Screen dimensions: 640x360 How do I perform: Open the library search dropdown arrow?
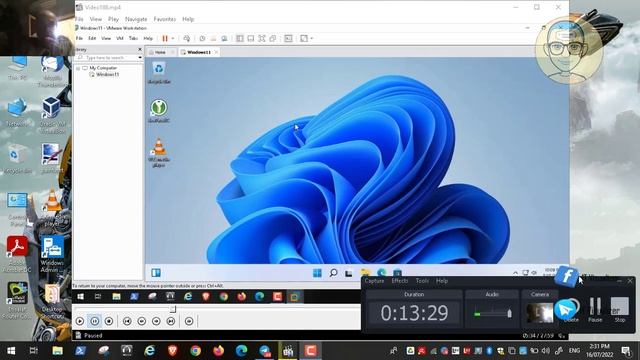coord(140,58)
